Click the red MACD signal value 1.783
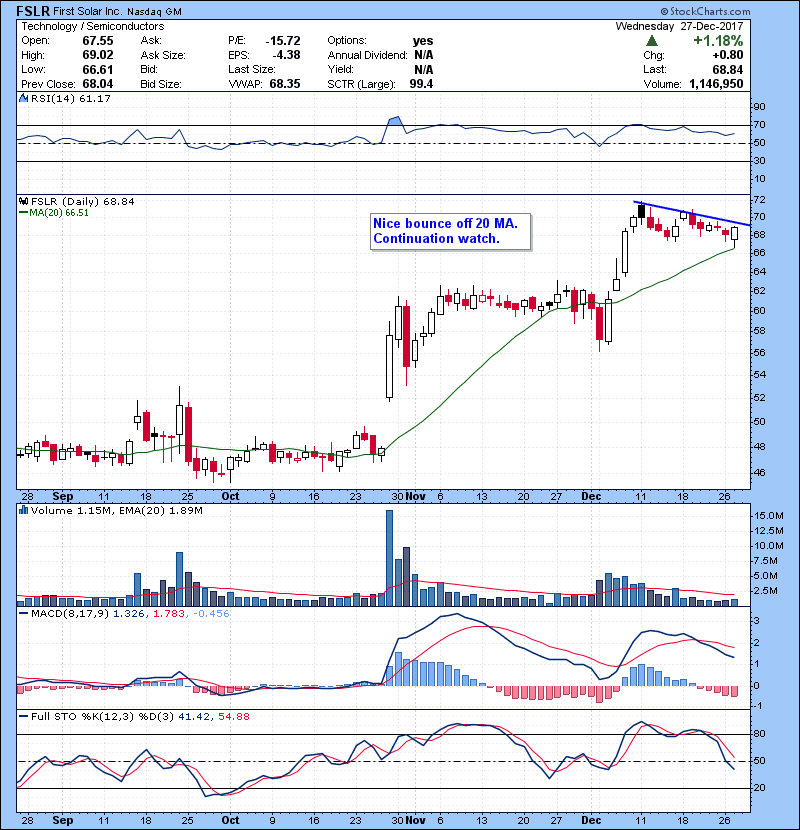Image resolution: width=800 pixels, height=830 pixels. point(169,614)
